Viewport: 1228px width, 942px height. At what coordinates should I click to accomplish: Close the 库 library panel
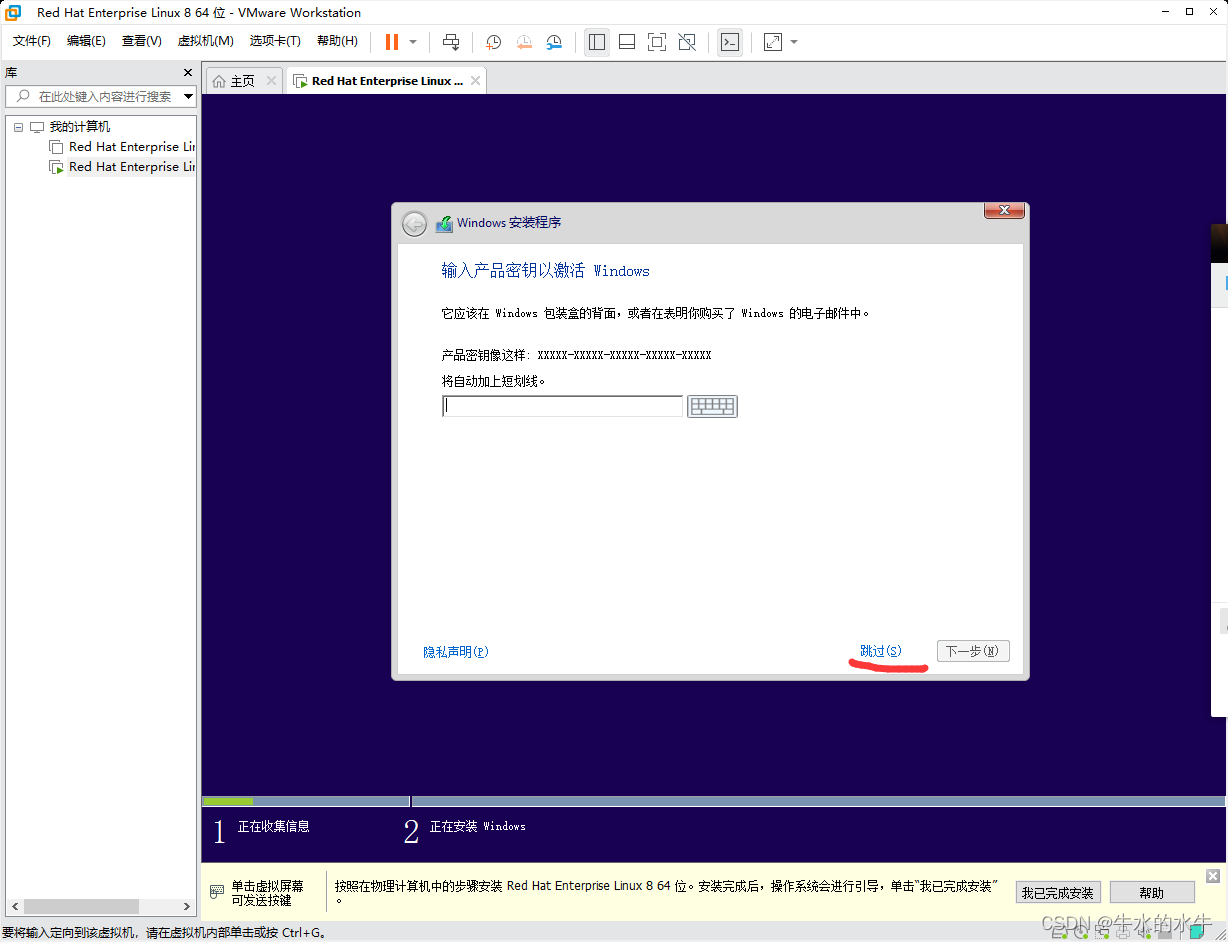click(x=188, y=73)
